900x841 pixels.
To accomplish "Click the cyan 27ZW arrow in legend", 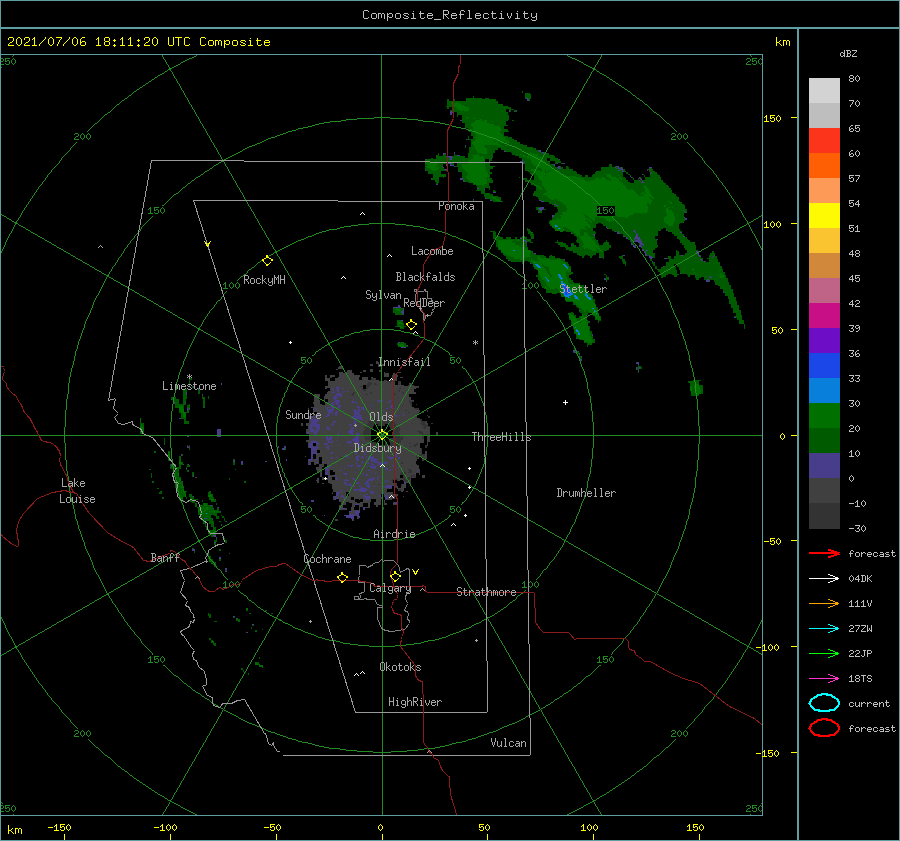I will pyautogui.click(x=824, y=629).
